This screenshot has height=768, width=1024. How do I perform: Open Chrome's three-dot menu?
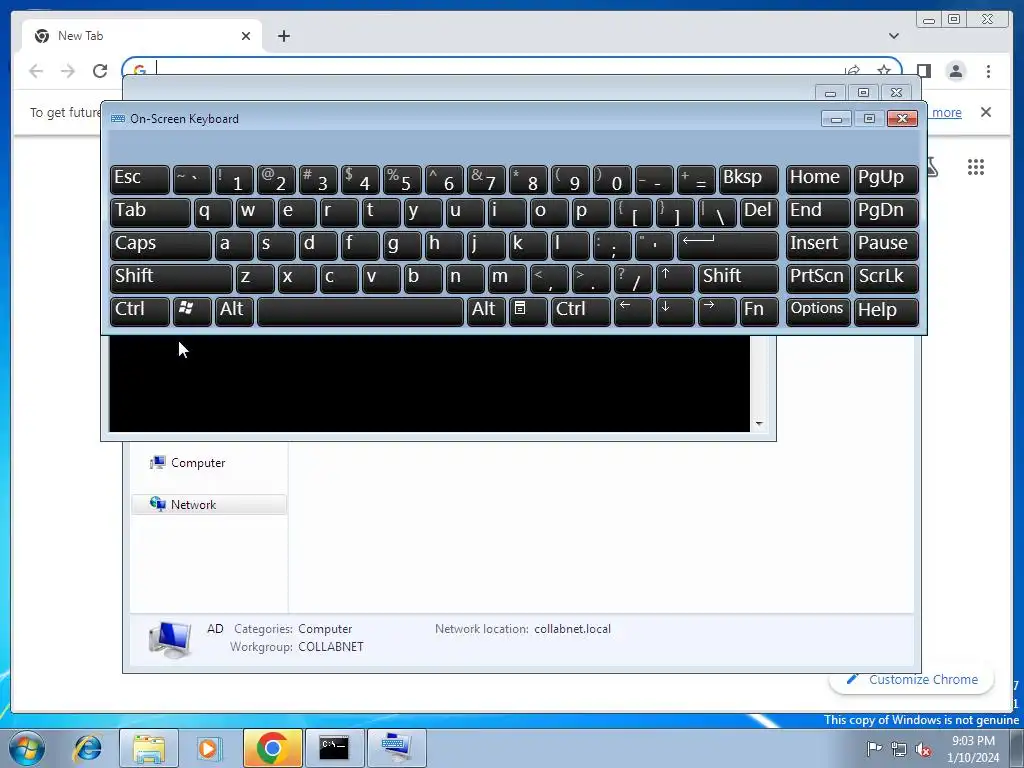click(x=988, y=71)
